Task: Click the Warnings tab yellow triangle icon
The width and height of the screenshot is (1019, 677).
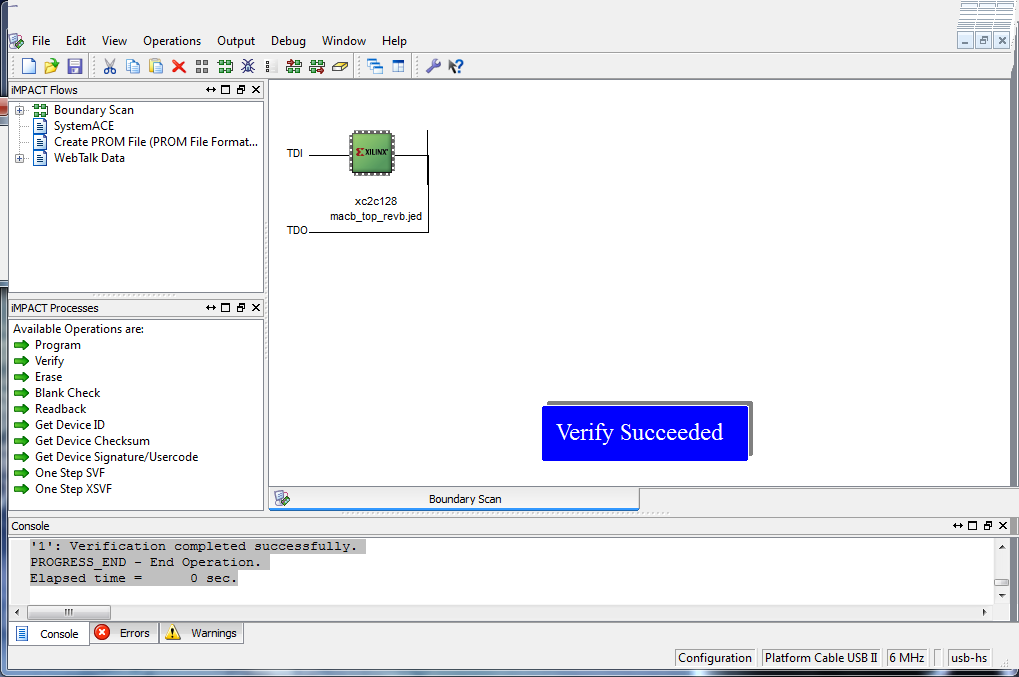Action: click(173, 632)
